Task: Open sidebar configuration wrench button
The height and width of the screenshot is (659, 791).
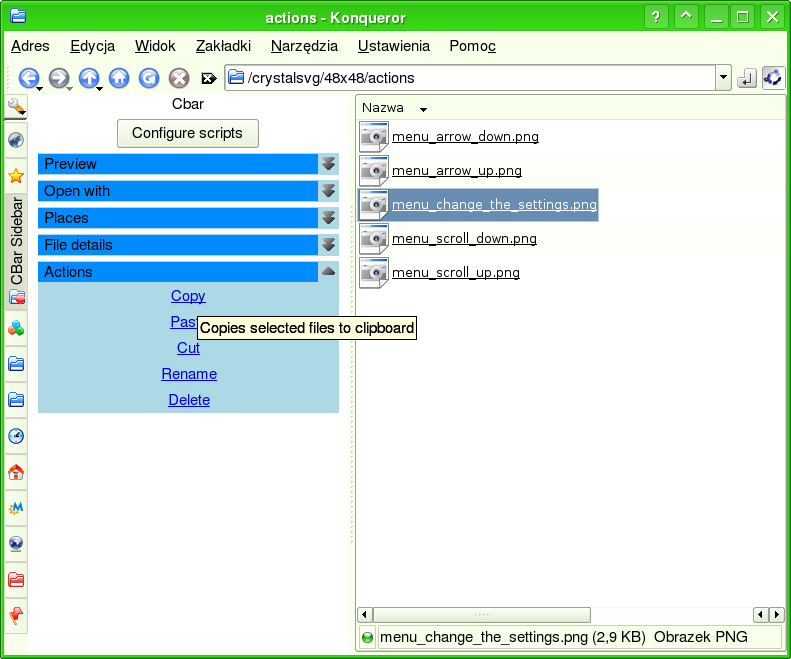Action: point(16,106)
